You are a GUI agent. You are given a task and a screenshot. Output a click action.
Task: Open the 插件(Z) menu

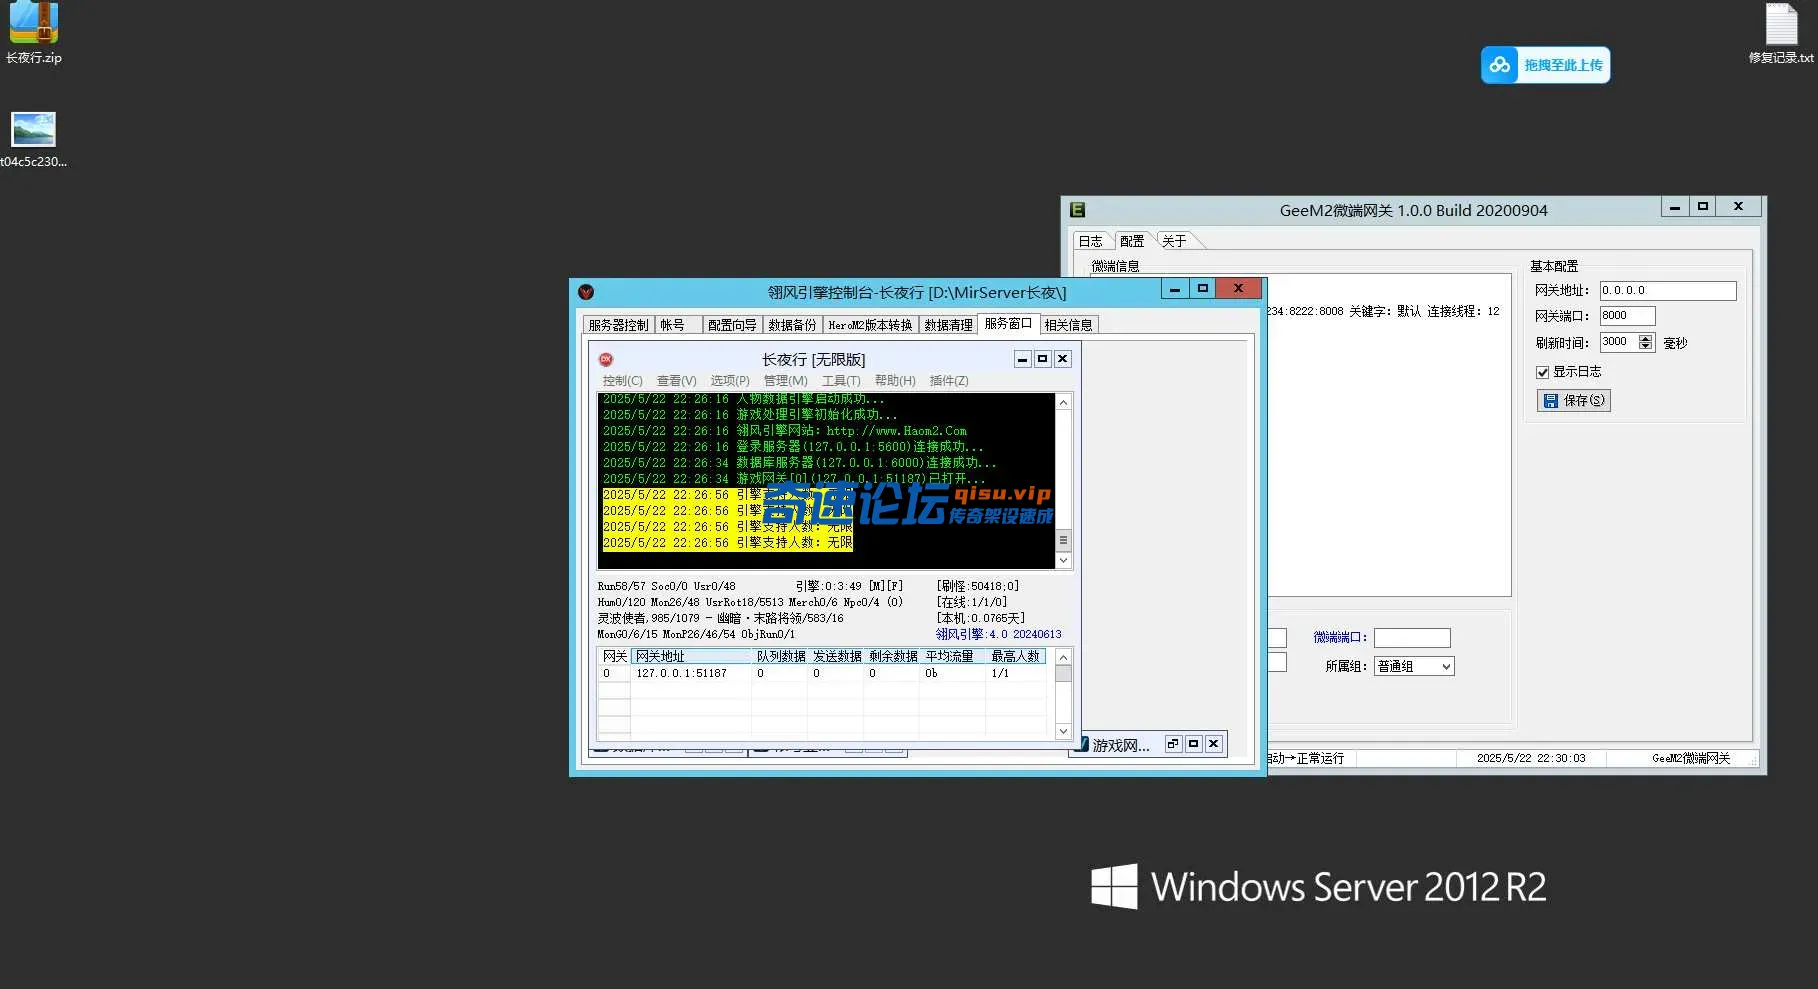(949, 381)
